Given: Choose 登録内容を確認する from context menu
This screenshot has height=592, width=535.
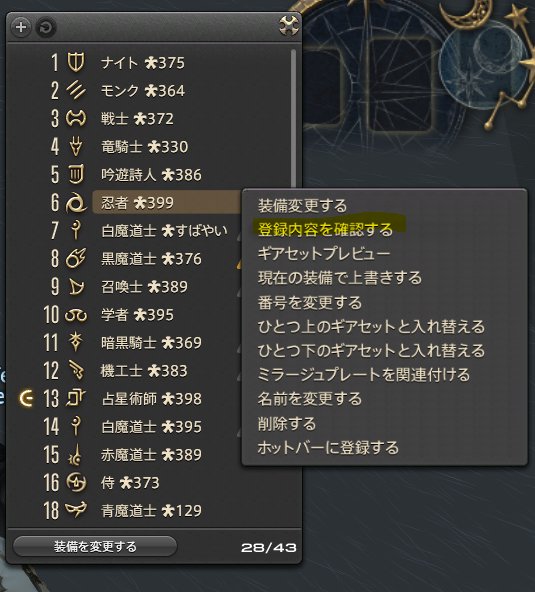Looking at the screenshot, I should click(325, 229).
